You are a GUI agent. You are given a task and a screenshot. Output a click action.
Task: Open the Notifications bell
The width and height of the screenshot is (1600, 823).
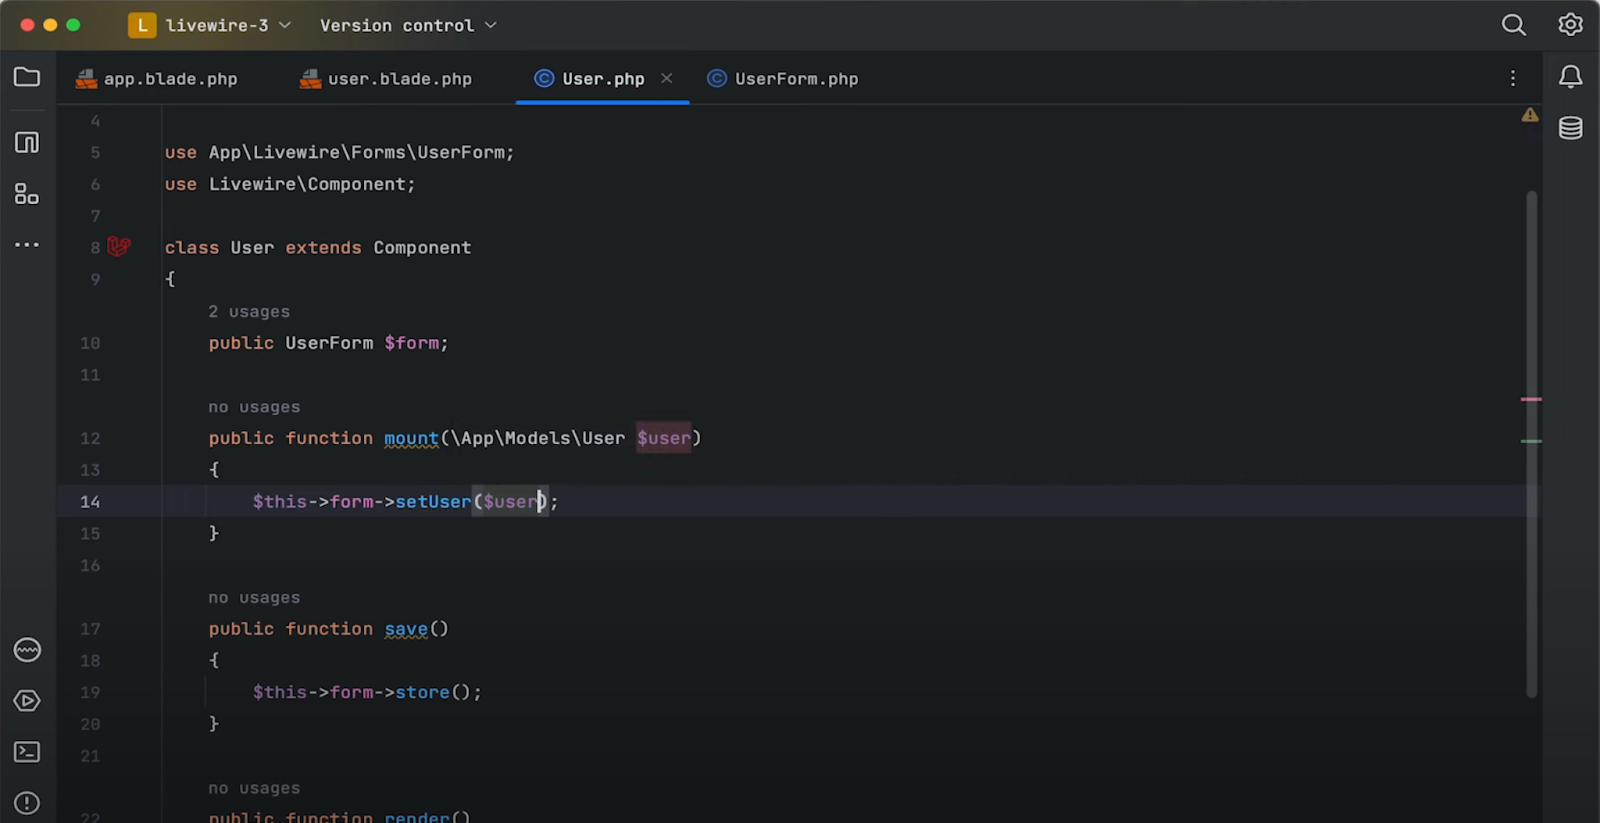(1571, 77)
